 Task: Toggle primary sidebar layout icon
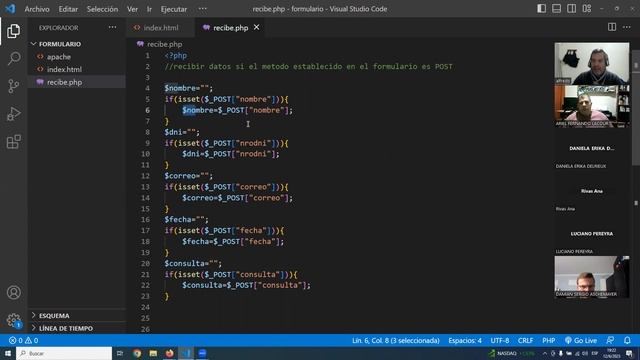541,9
